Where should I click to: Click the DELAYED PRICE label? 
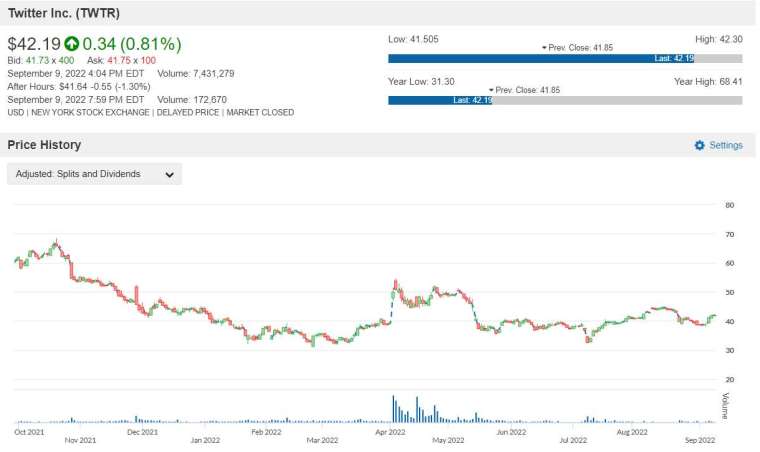[x=188, y=112]
